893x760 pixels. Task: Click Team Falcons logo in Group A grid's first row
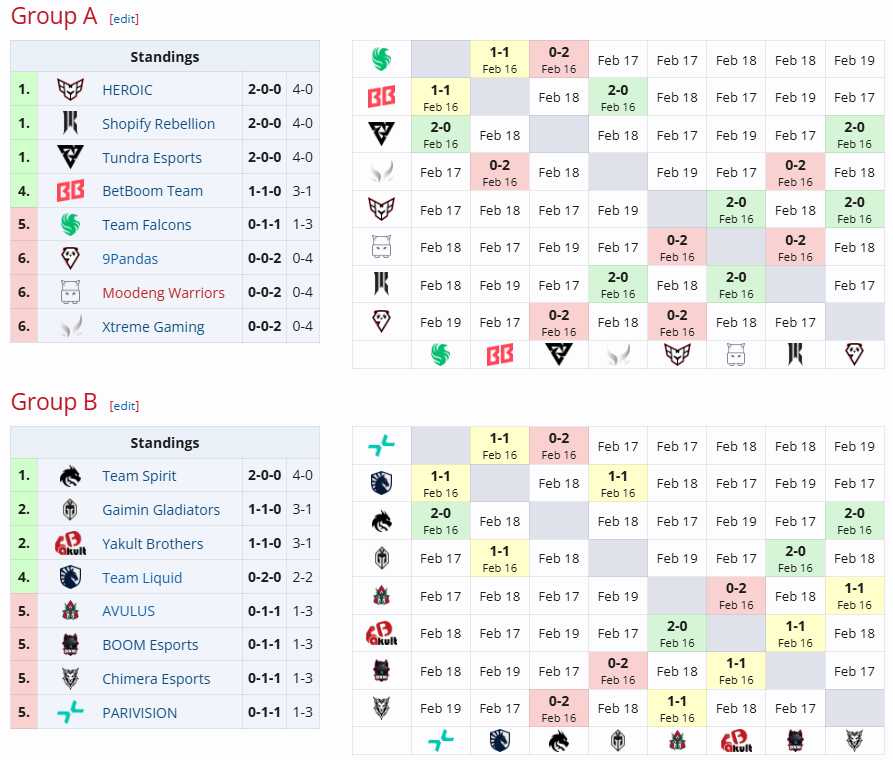click(382, 59)
